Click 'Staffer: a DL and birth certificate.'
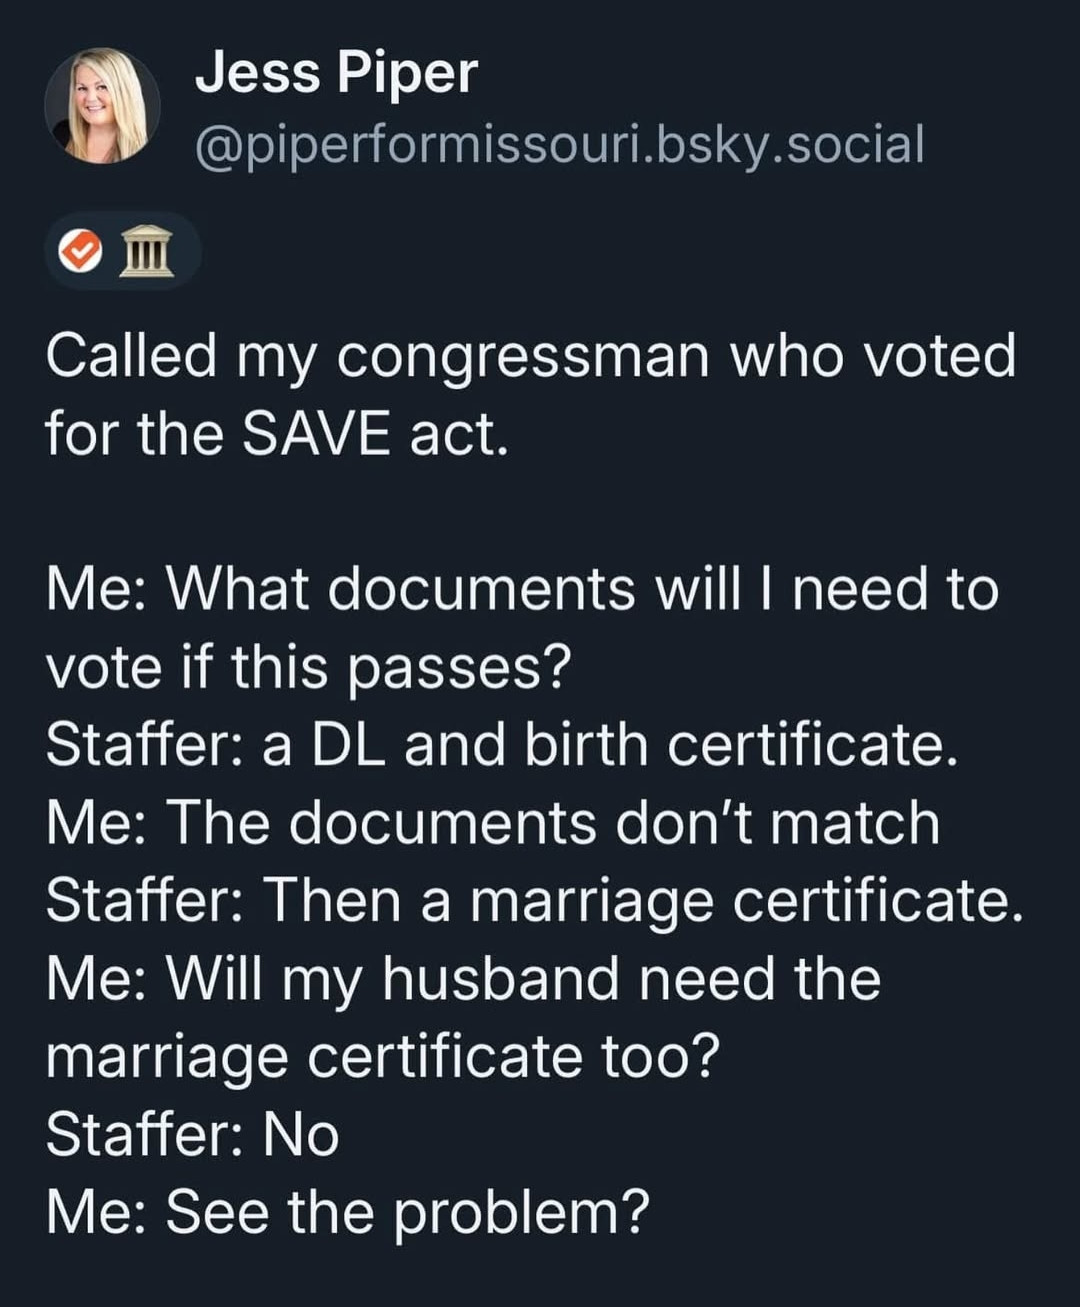The width and height of the screenshot is (1080, 1307). [x=502, y=745]
